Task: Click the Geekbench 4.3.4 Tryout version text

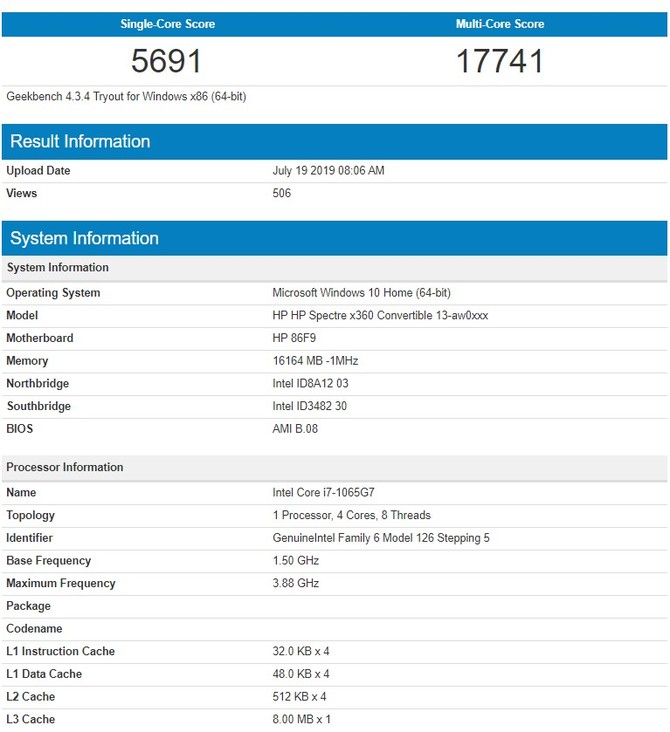Action: (x=126, y=97)
